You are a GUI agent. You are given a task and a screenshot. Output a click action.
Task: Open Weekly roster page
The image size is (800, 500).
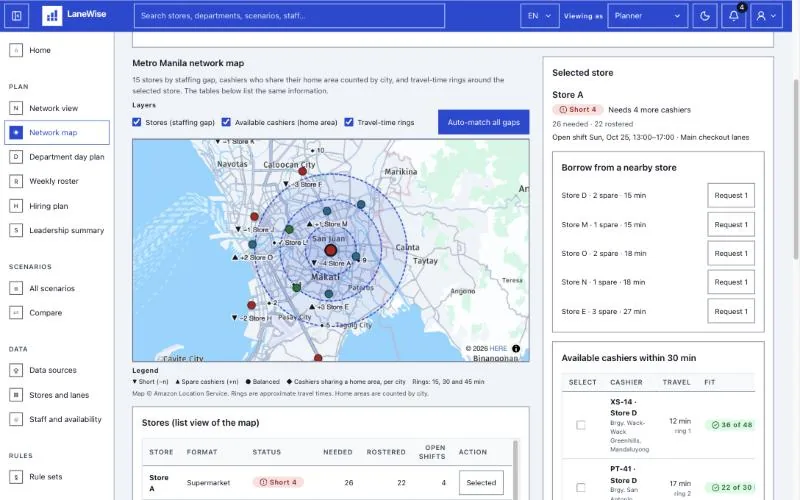[x=57, y=181]
